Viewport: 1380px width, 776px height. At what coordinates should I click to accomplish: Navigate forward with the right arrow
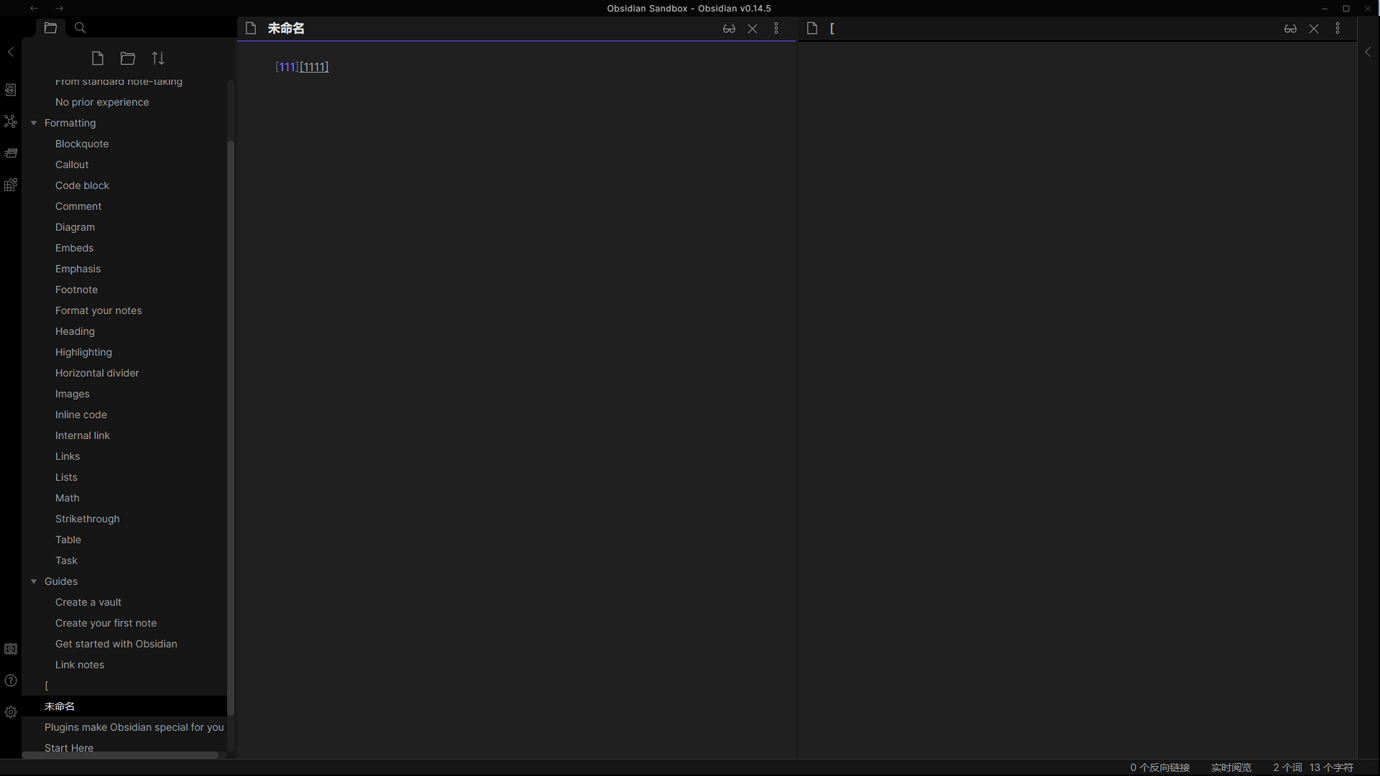pyautogui.click(x=59, y=8)
